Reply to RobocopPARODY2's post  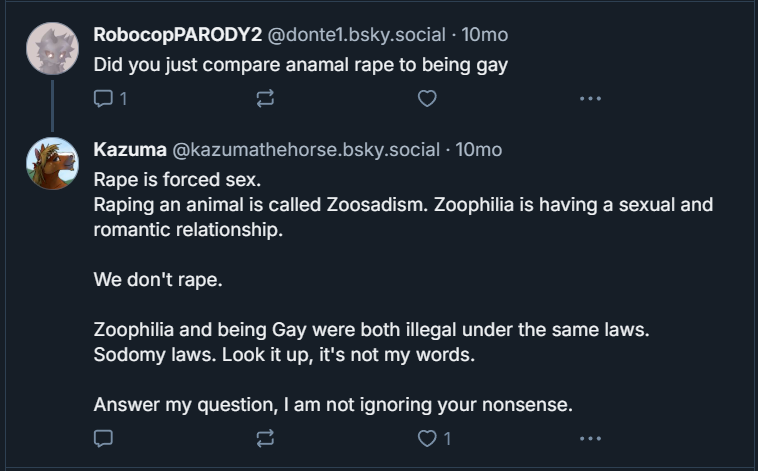pyautogui.click(x=103, y=98)
